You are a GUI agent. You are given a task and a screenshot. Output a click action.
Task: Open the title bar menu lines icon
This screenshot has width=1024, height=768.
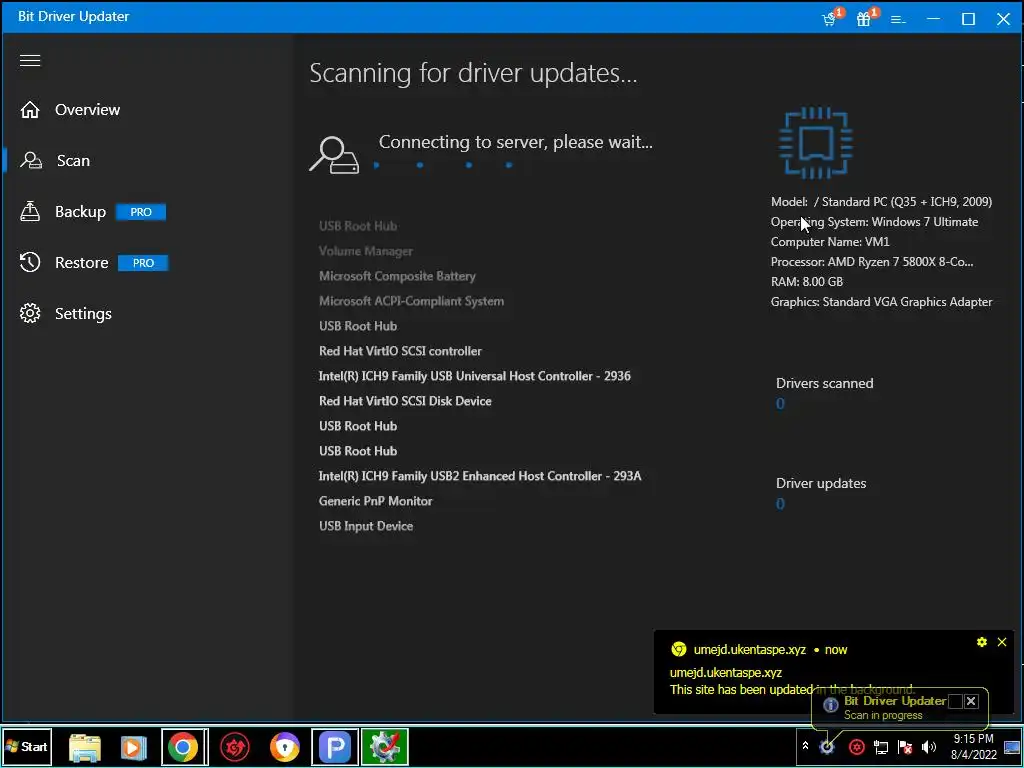click(899, 20)
